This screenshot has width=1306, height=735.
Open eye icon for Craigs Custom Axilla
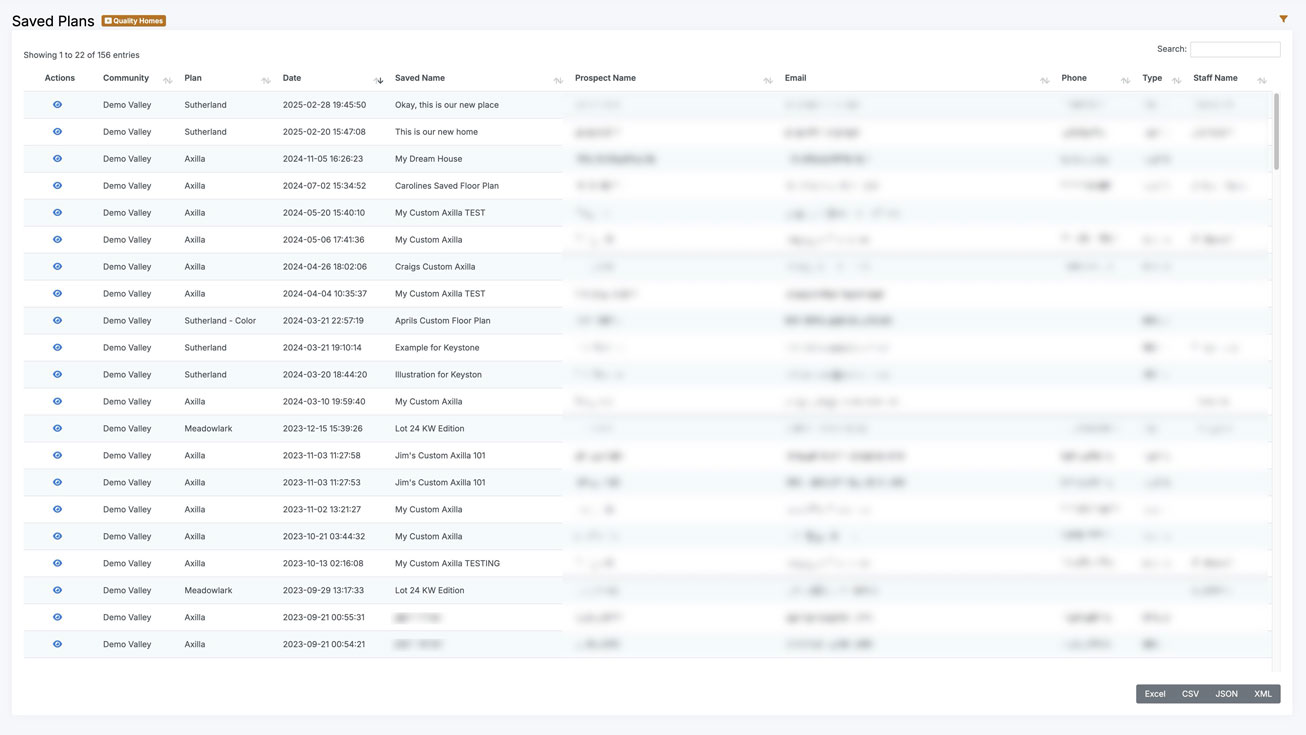57,266
